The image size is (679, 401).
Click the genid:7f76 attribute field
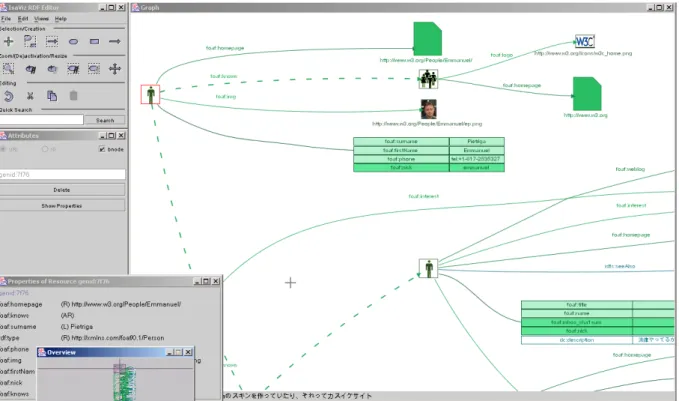(62, 175)
